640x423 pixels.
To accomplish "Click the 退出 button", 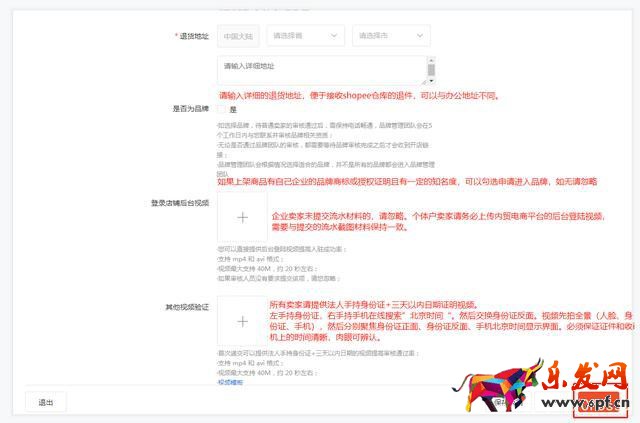I will pos(46,402).
